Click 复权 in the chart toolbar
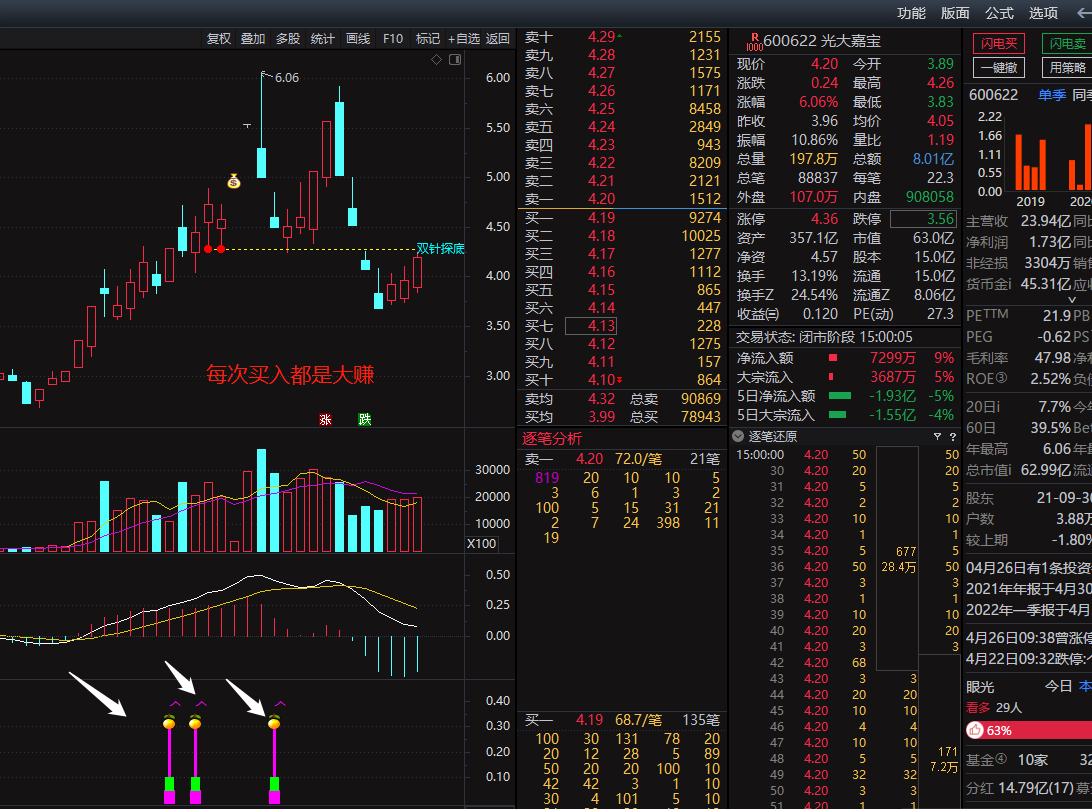 [219, 38]
